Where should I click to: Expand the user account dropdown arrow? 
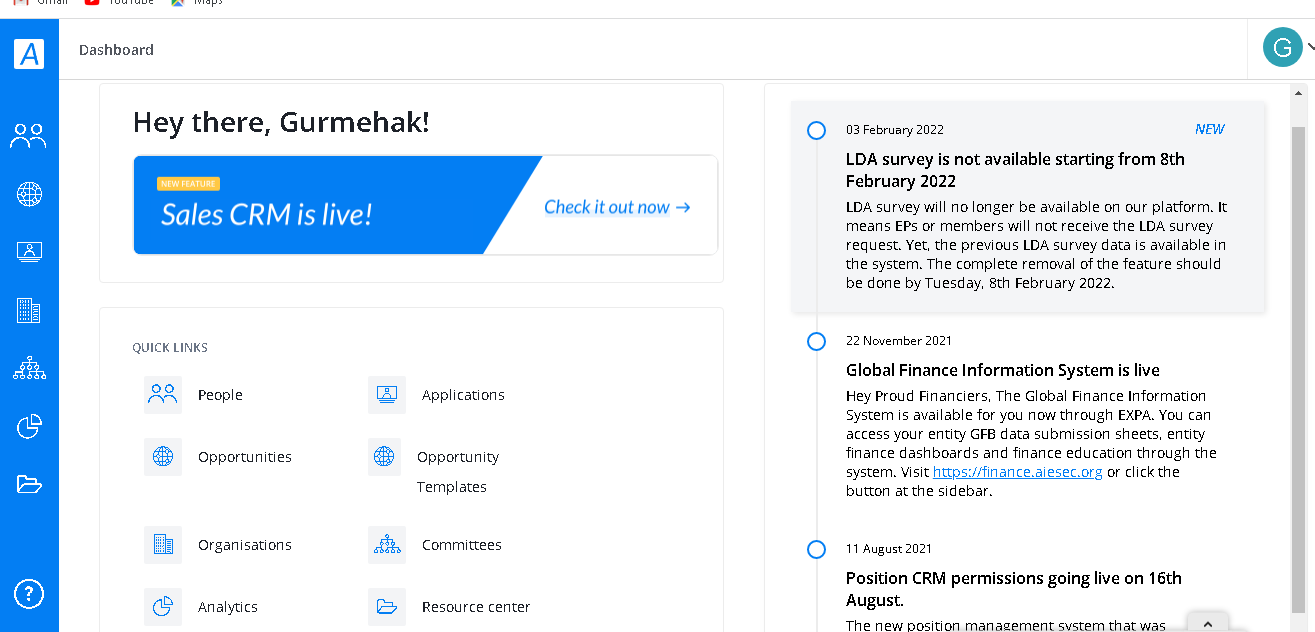point(1309,47)
